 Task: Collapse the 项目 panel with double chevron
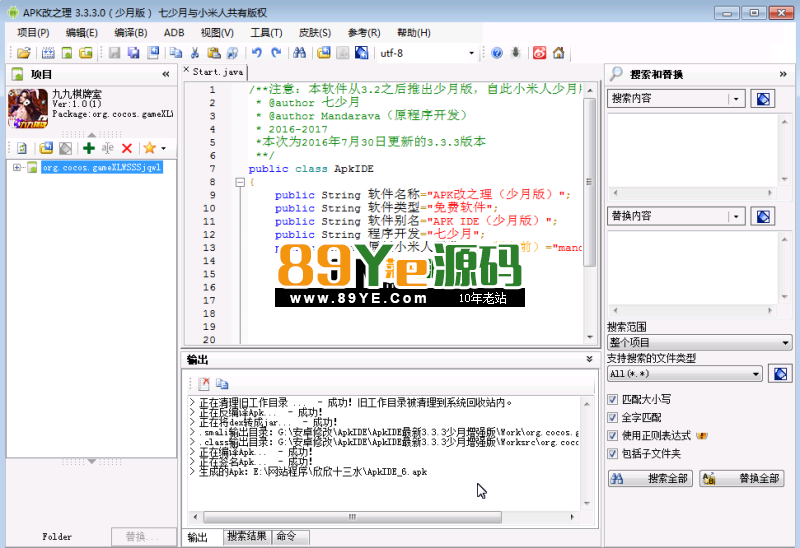166,74
